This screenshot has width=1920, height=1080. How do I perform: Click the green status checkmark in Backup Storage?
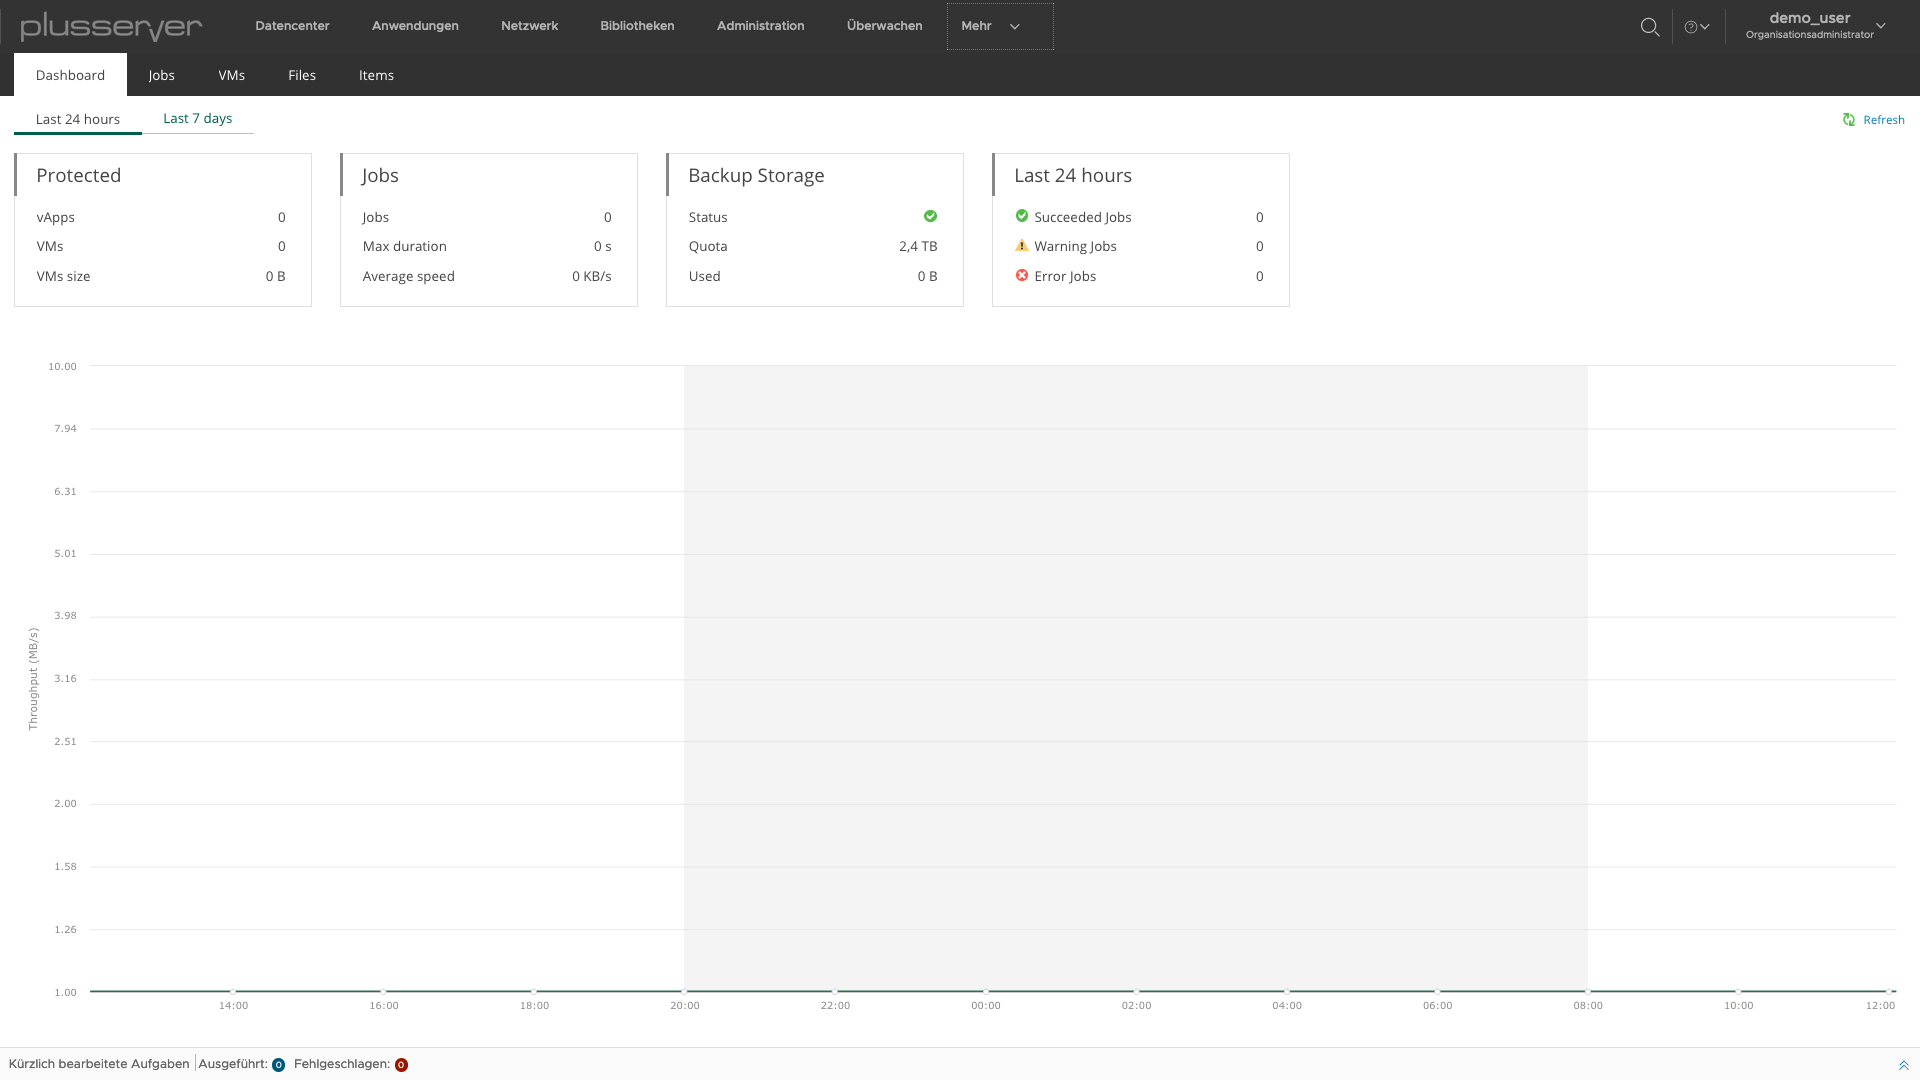[x=930, y=215]
